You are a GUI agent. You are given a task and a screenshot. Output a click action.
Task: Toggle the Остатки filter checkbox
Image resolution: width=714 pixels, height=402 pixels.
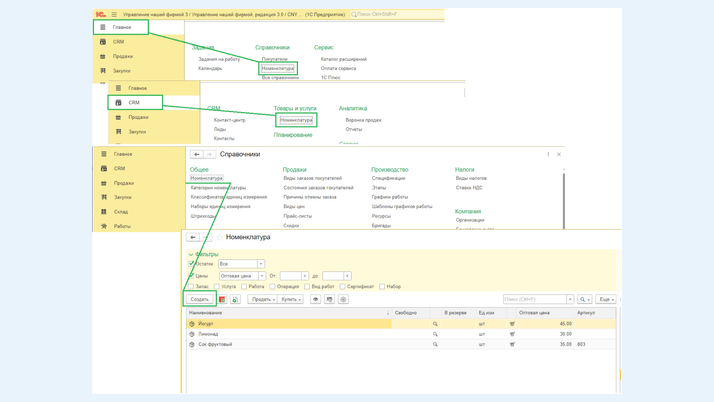point(192,264)
